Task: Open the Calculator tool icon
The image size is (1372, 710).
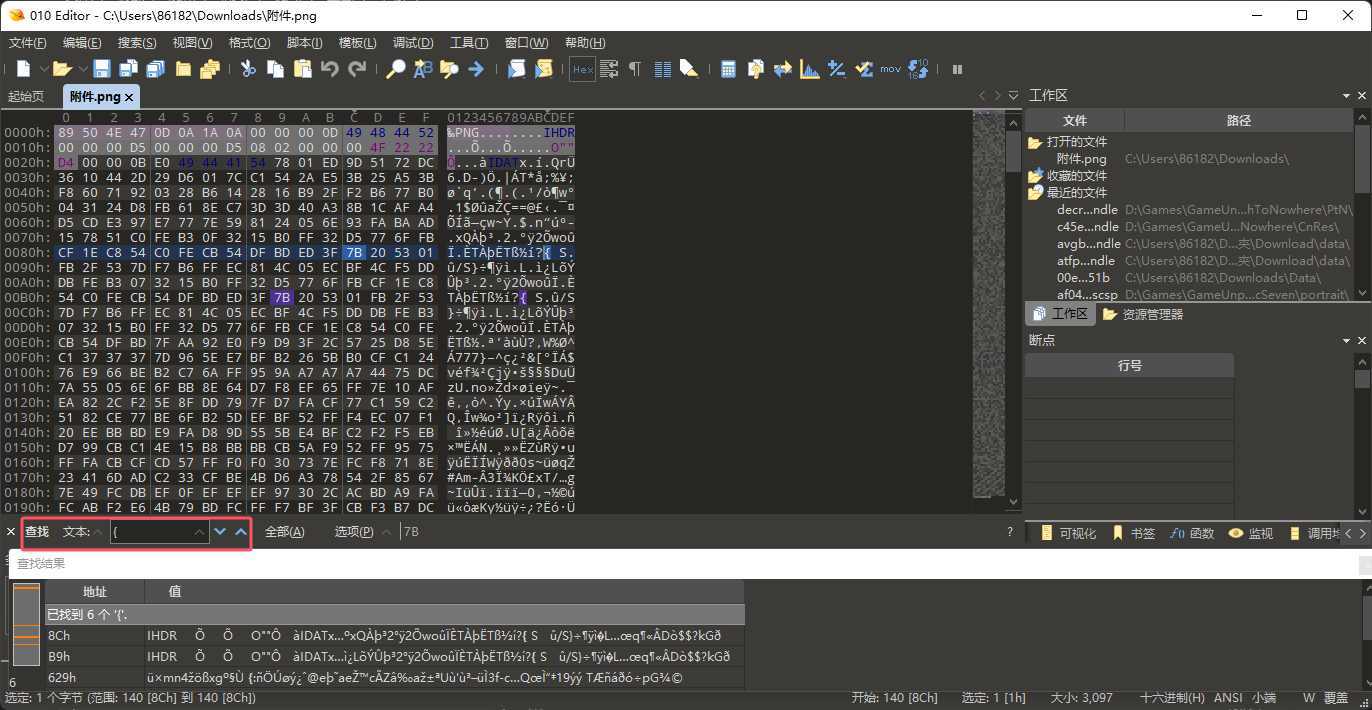Action: coord(728,69)
